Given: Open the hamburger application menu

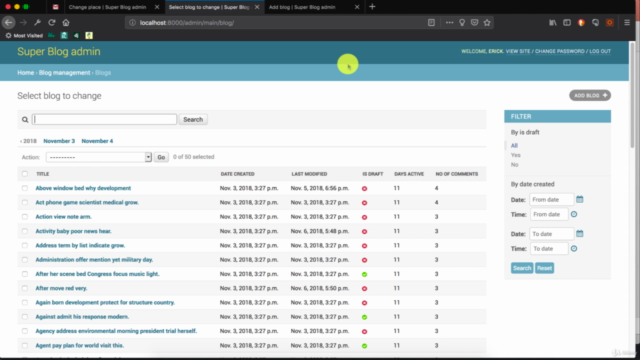Looking at the screenshot, I should coord(627,22).
